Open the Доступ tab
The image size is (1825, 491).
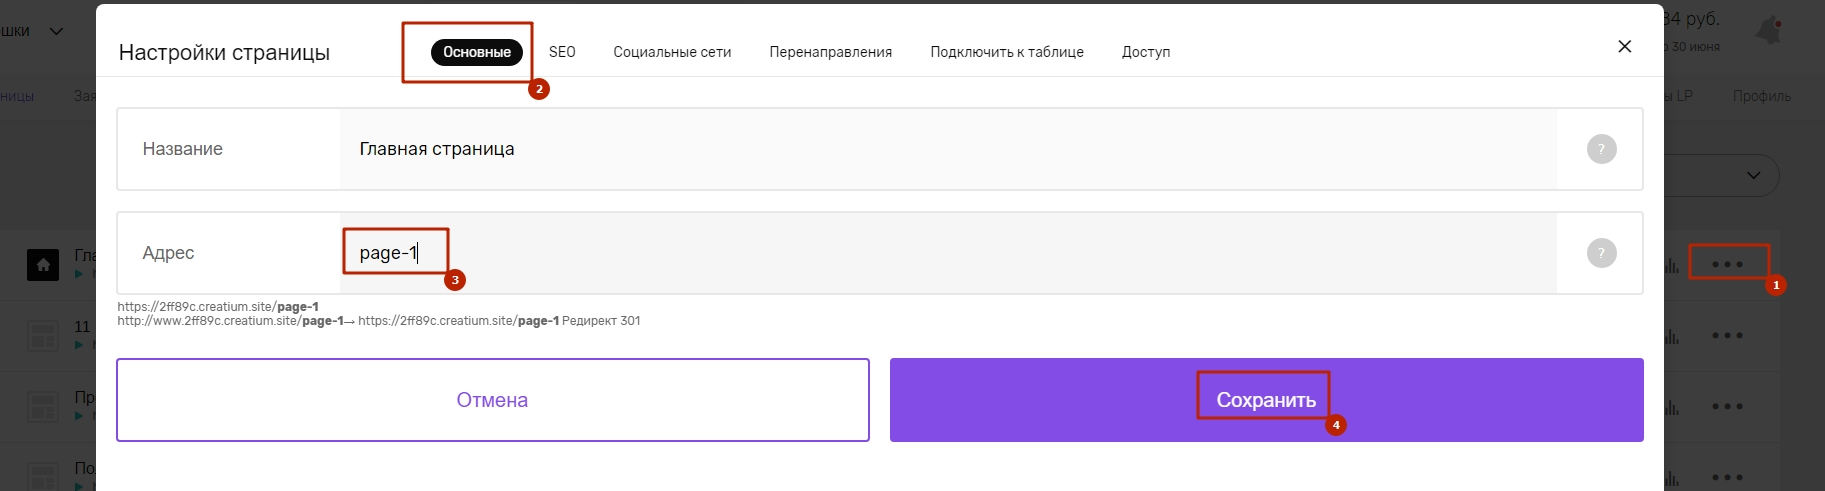1146,52
